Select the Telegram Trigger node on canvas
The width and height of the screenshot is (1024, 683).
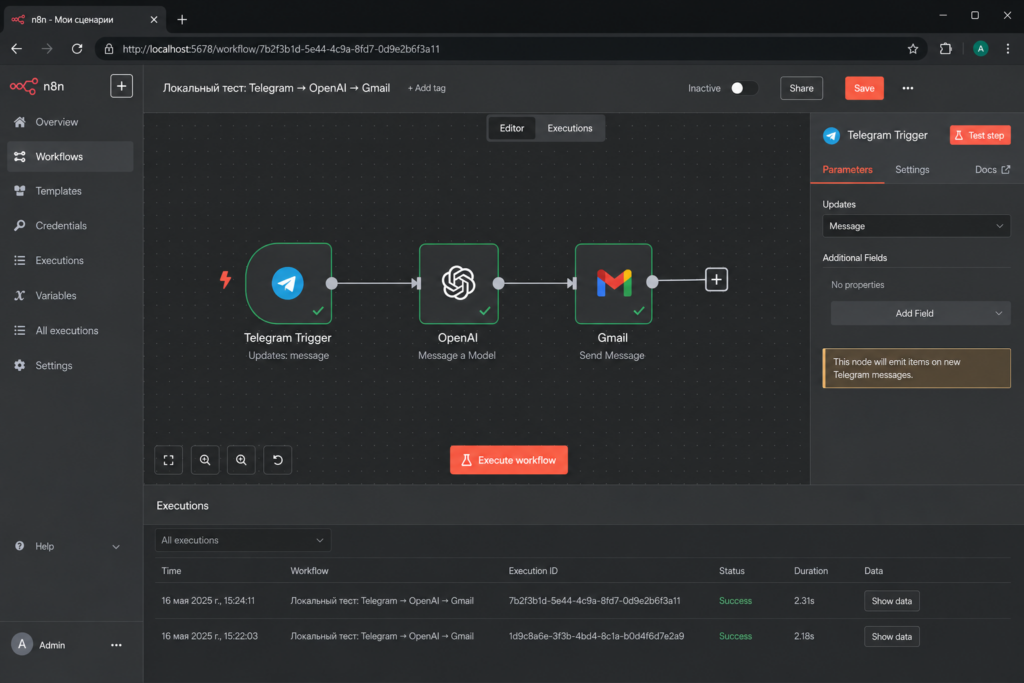[x=289, y=283]
